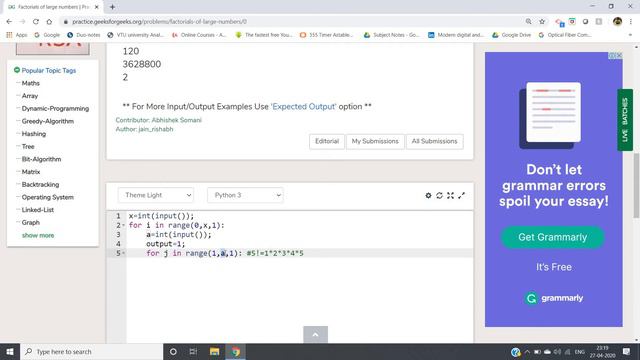The width and height of the screenshot is (640, 360).
Task: Open the LIVE BATCHES side tab
Action: pos(625,120)
